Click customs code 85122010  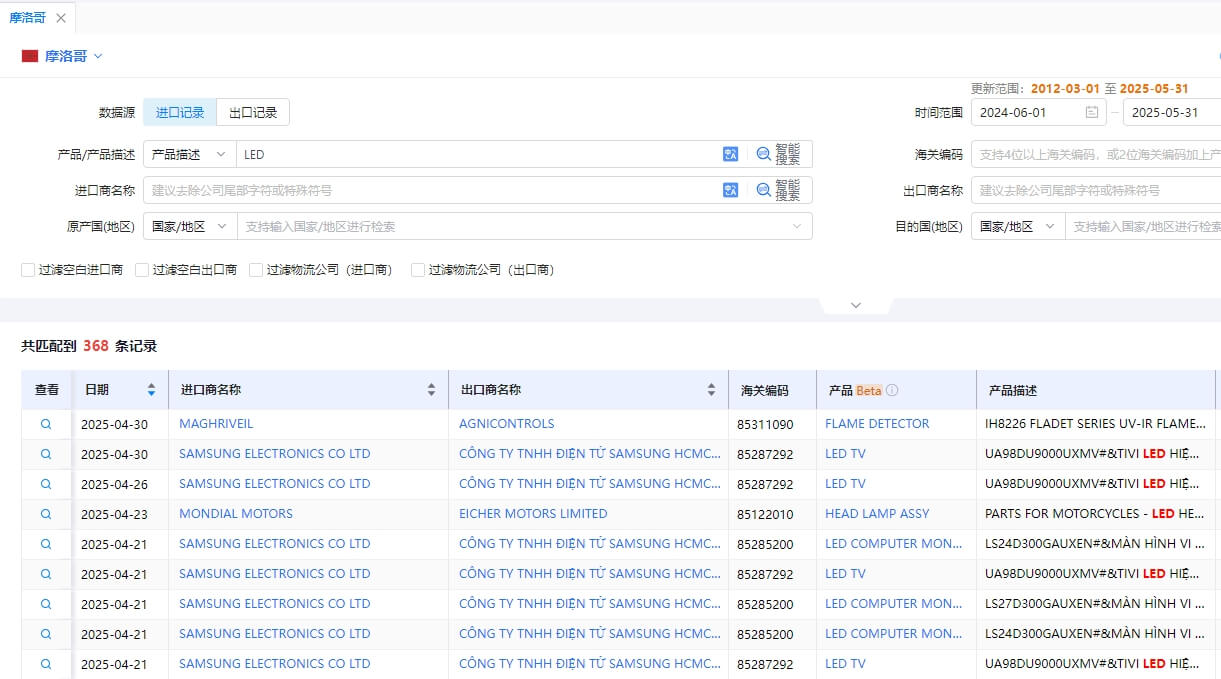765,514
